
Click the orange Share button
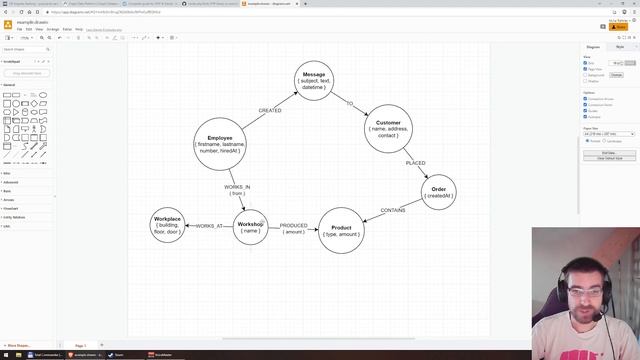(618, 27)
